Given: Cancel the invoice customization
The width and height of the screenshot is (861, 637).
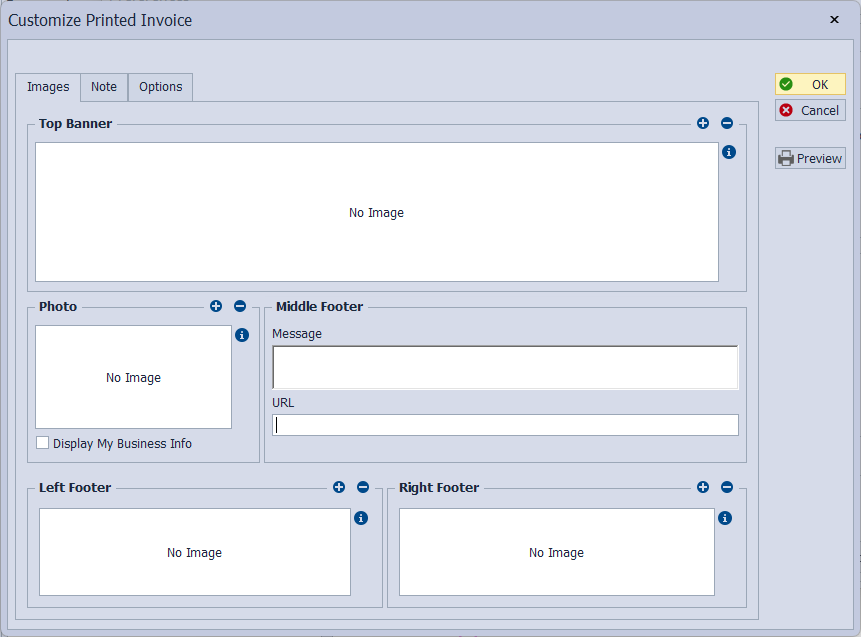Looking at the screenshot, I should [810, 110].
